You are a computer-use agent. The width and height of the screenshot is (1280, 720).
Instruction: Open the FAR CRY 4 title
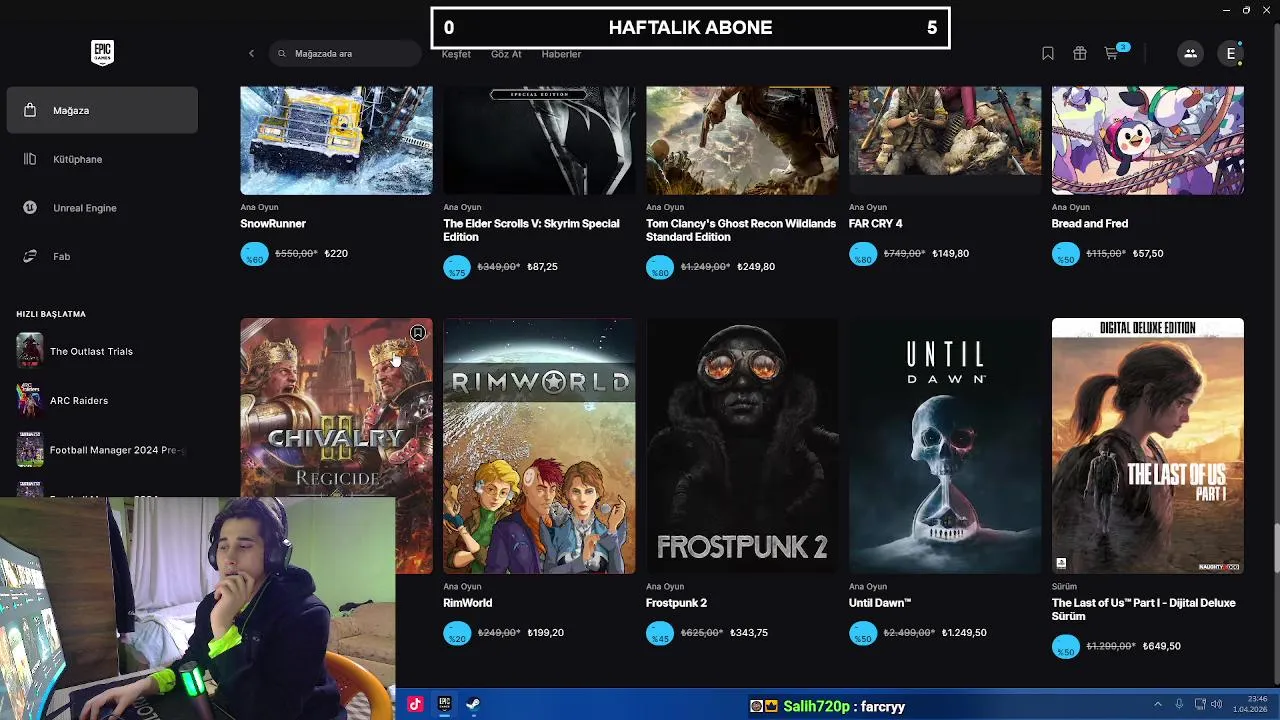(875, 224)
